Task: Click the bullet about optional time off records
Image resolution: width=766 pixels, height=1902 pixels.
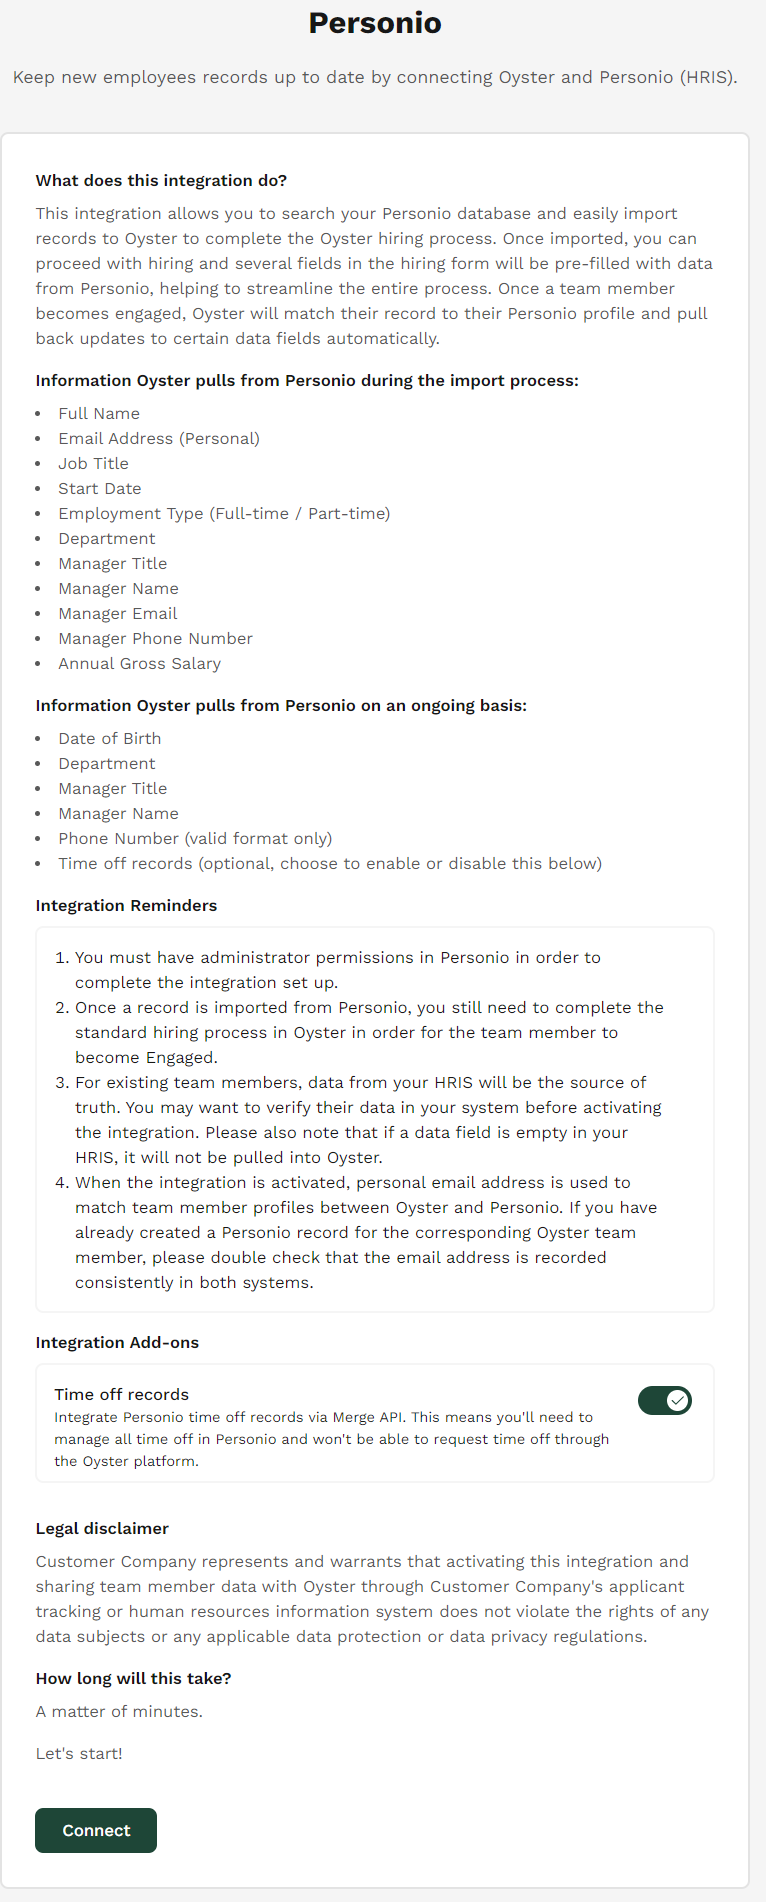Action: click(330, 863)
